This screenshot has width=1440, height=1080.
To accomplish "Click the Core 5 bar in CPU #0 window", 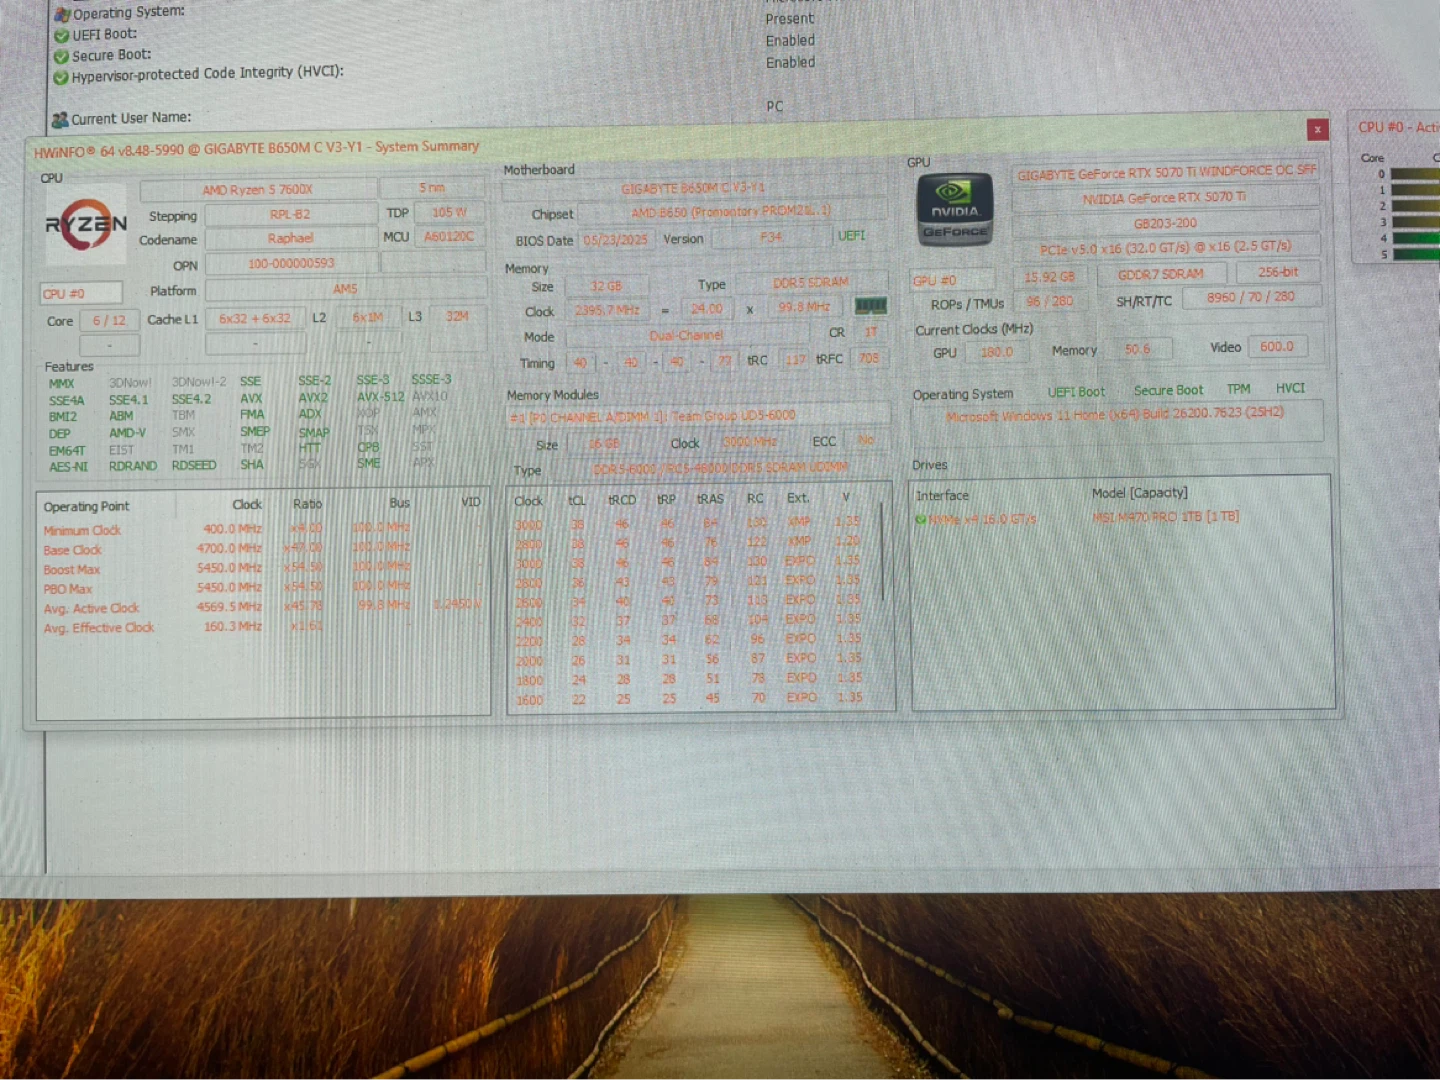I will (x=1415, y=255).
